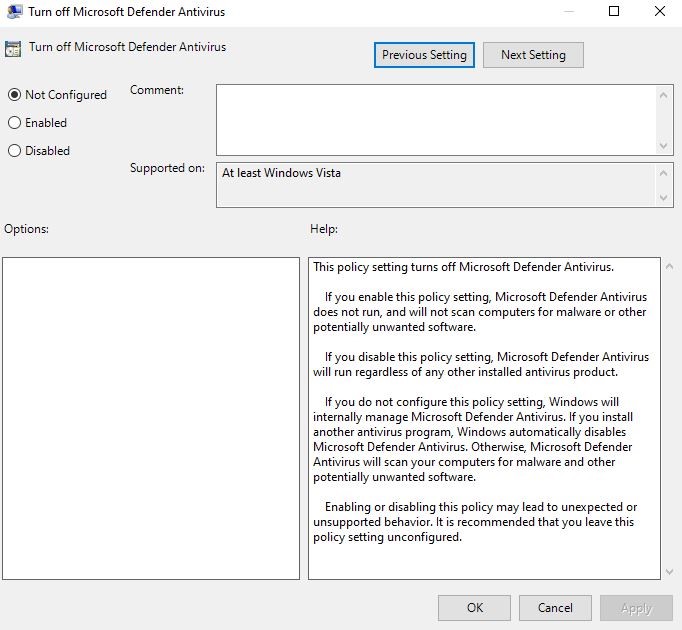Click the 'Help:' label
Image resolution: width=682 pixels, height=630 pixels.
pyautogui.click(x=324, y=229)
